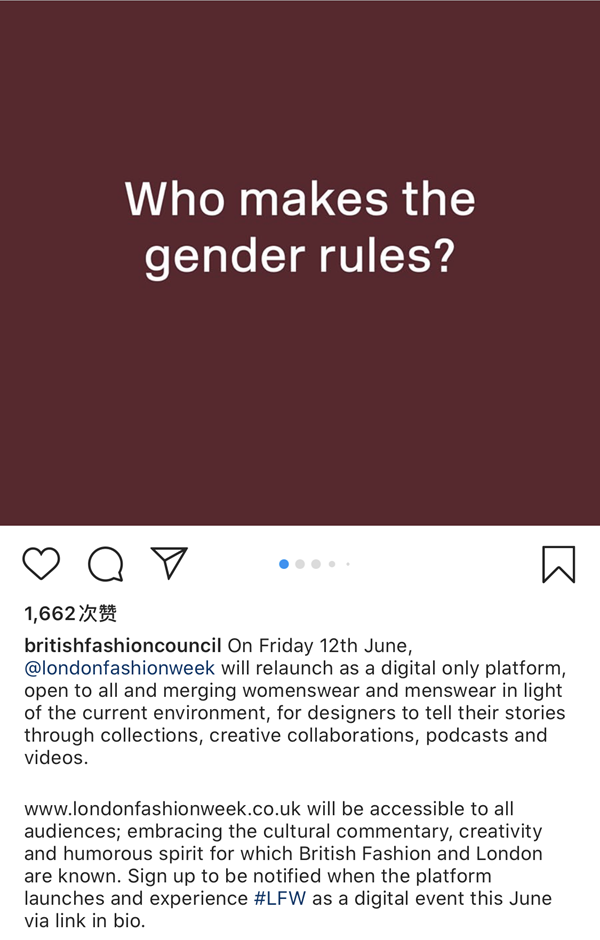
Task: Tap the "Who makes the gender rules?" headline
Action: click(300, 227)
